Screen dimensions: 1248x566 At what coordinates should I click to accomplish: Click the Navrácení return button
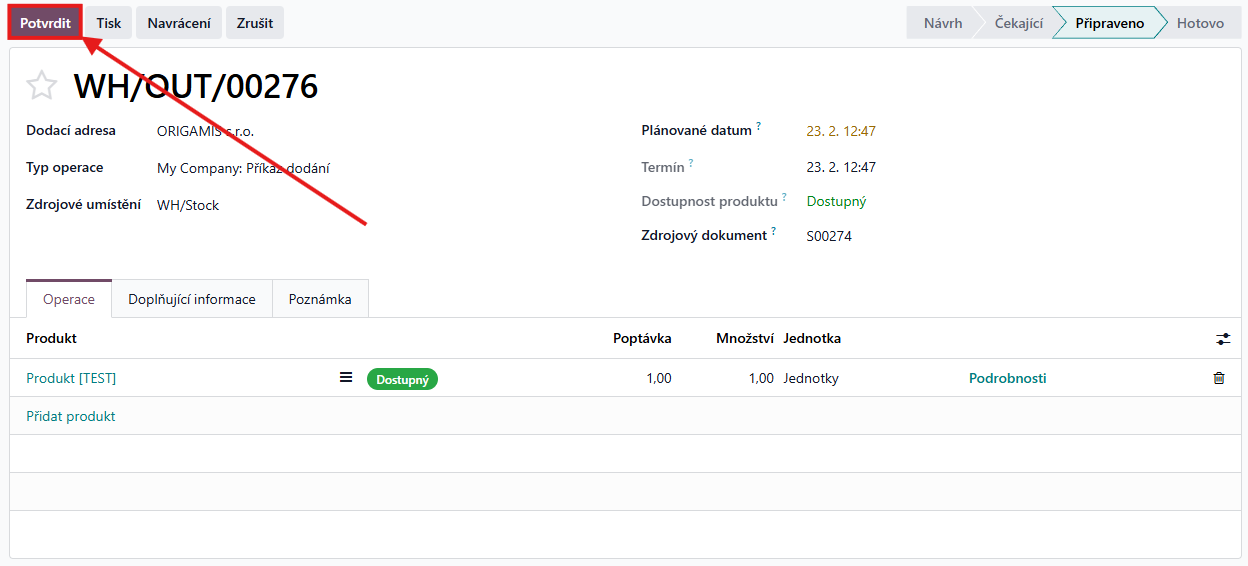point(179,23)
